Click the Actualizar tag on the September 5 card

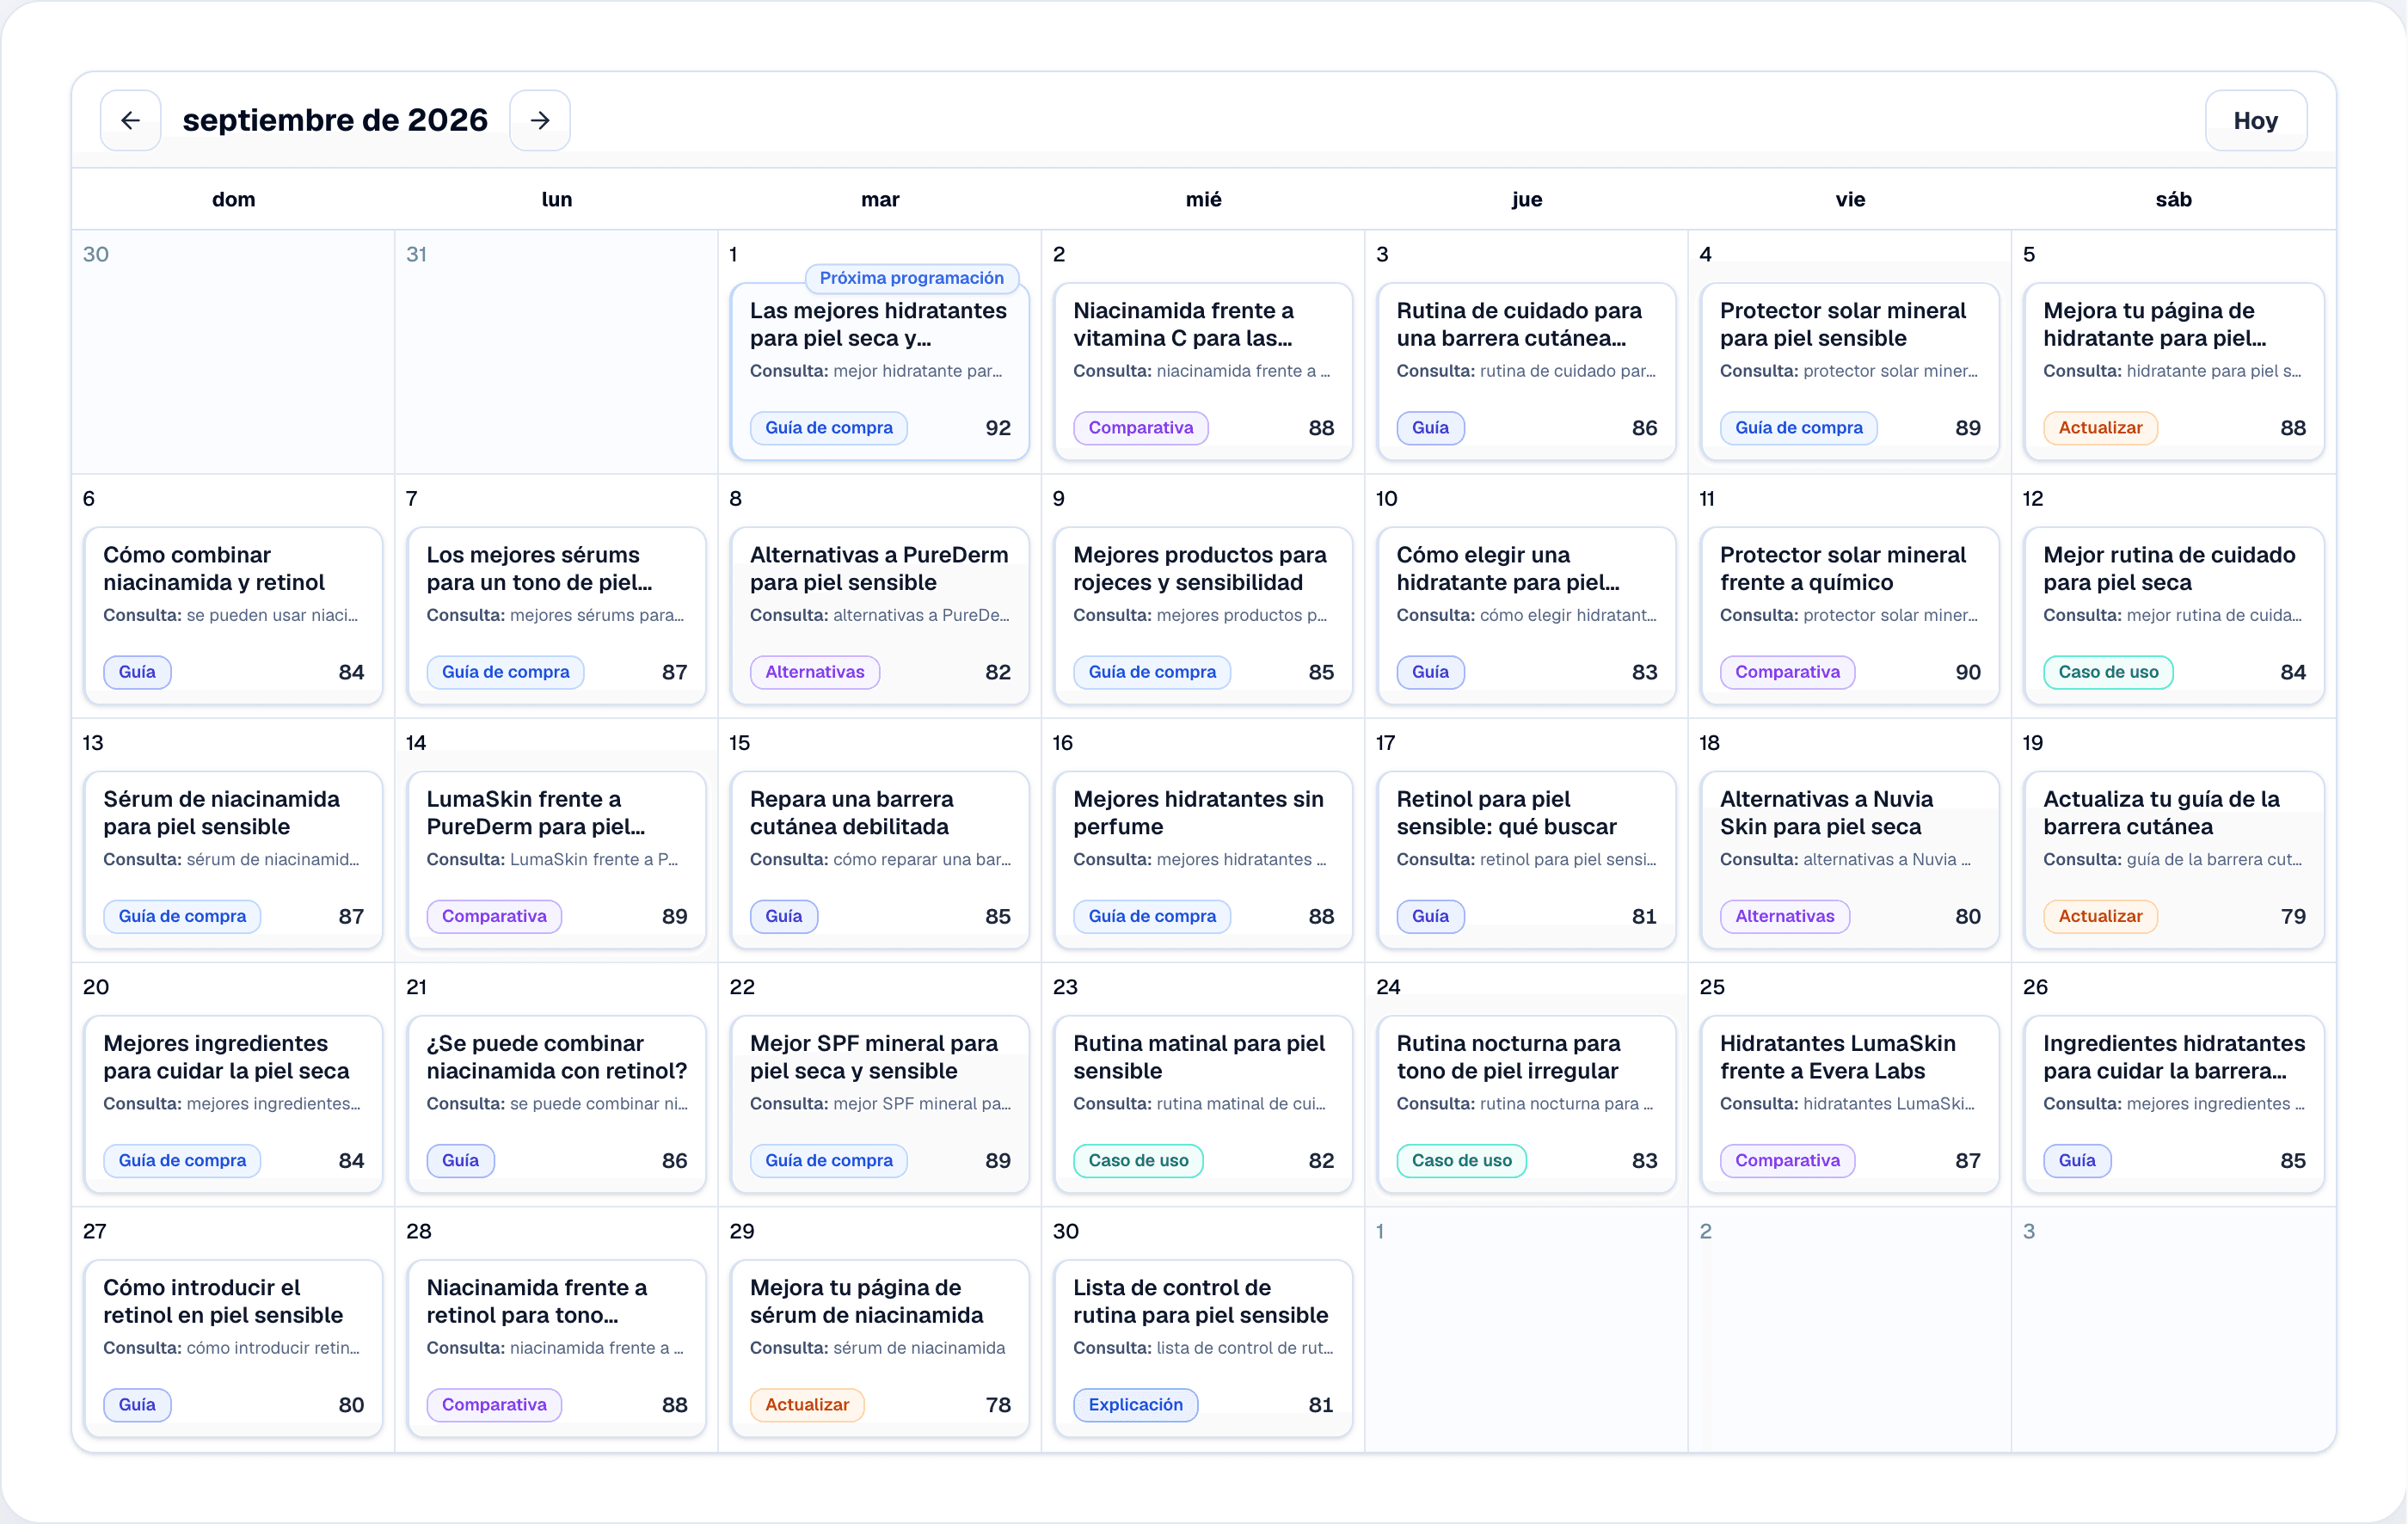tap(2100, 427)
